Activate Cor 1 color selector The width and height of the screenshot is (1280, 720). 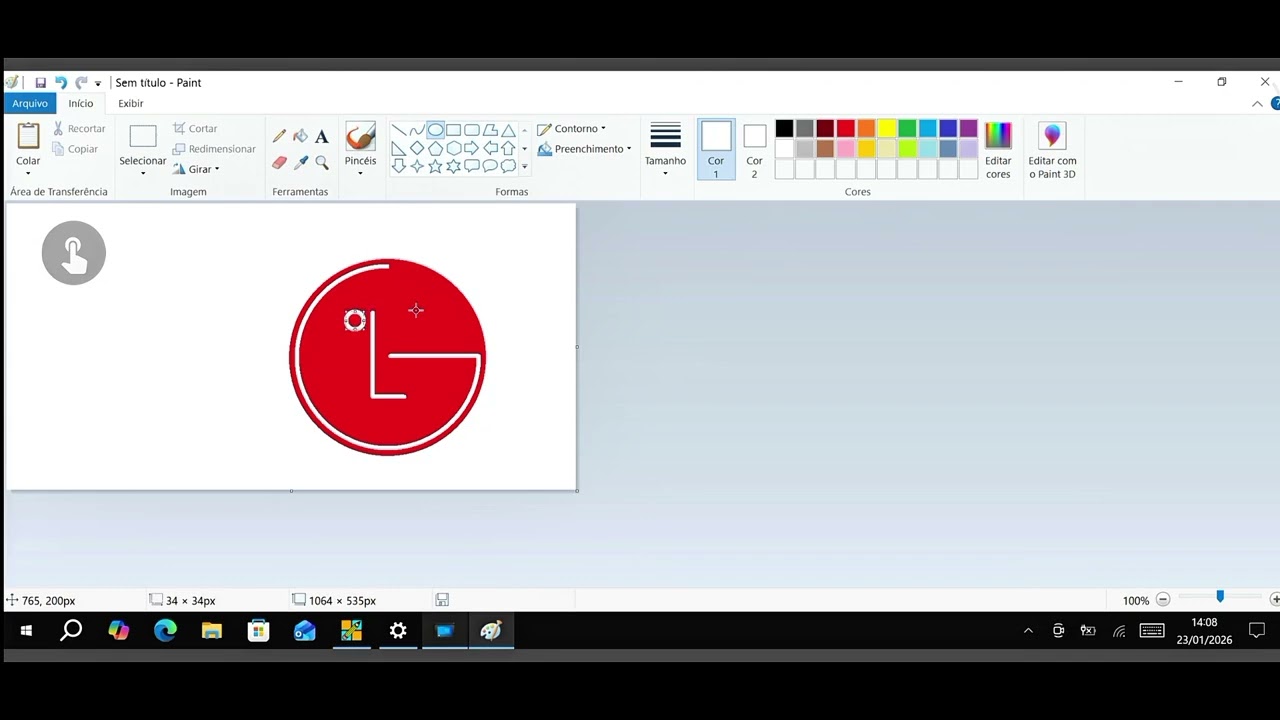pos(716,150)
